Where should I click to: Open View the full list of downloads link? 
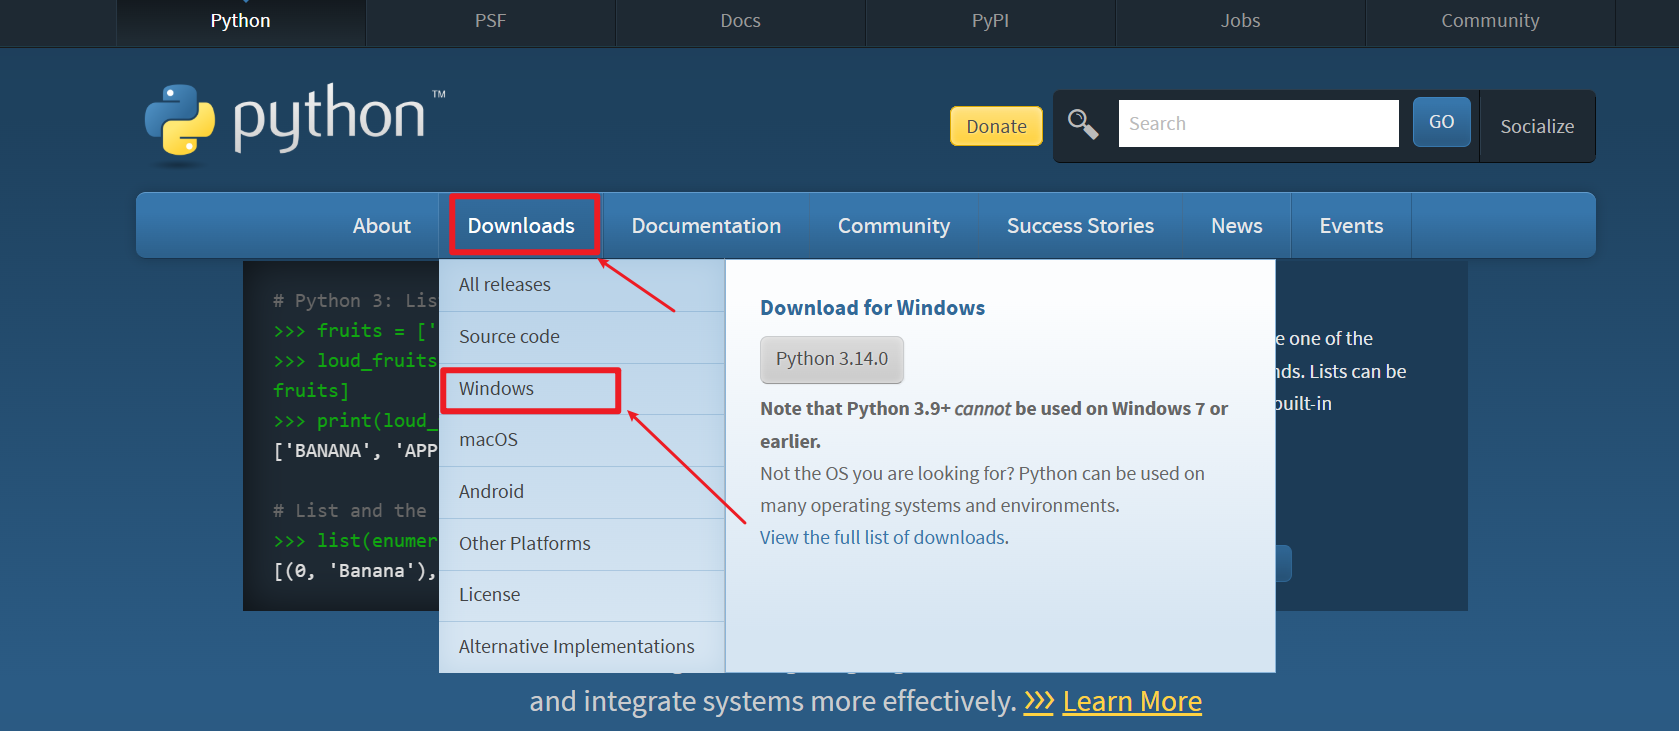tap(884, 538)
